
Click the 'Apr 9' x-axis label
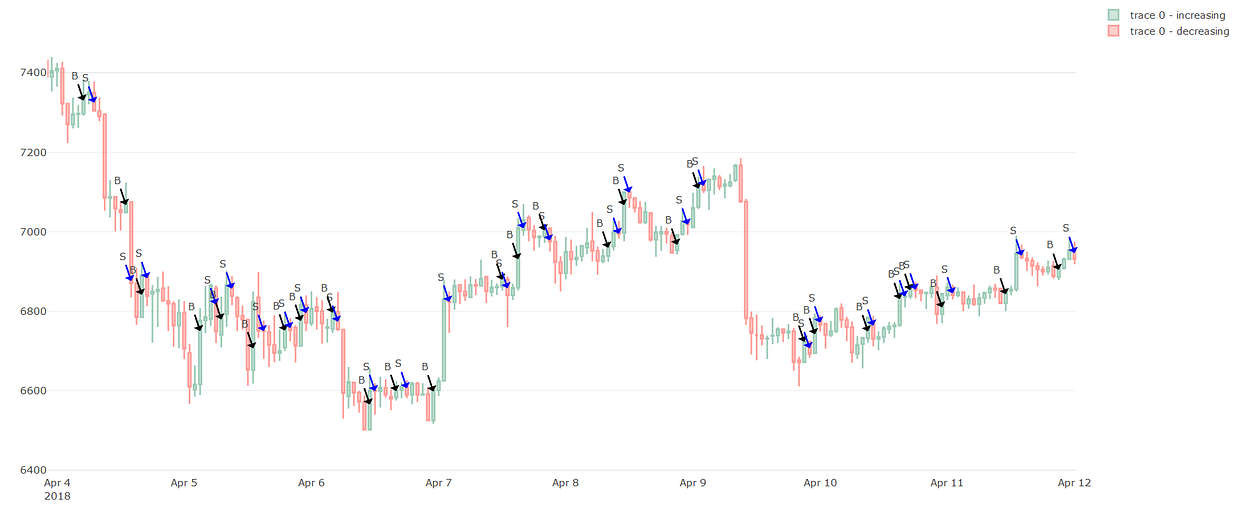692,483
